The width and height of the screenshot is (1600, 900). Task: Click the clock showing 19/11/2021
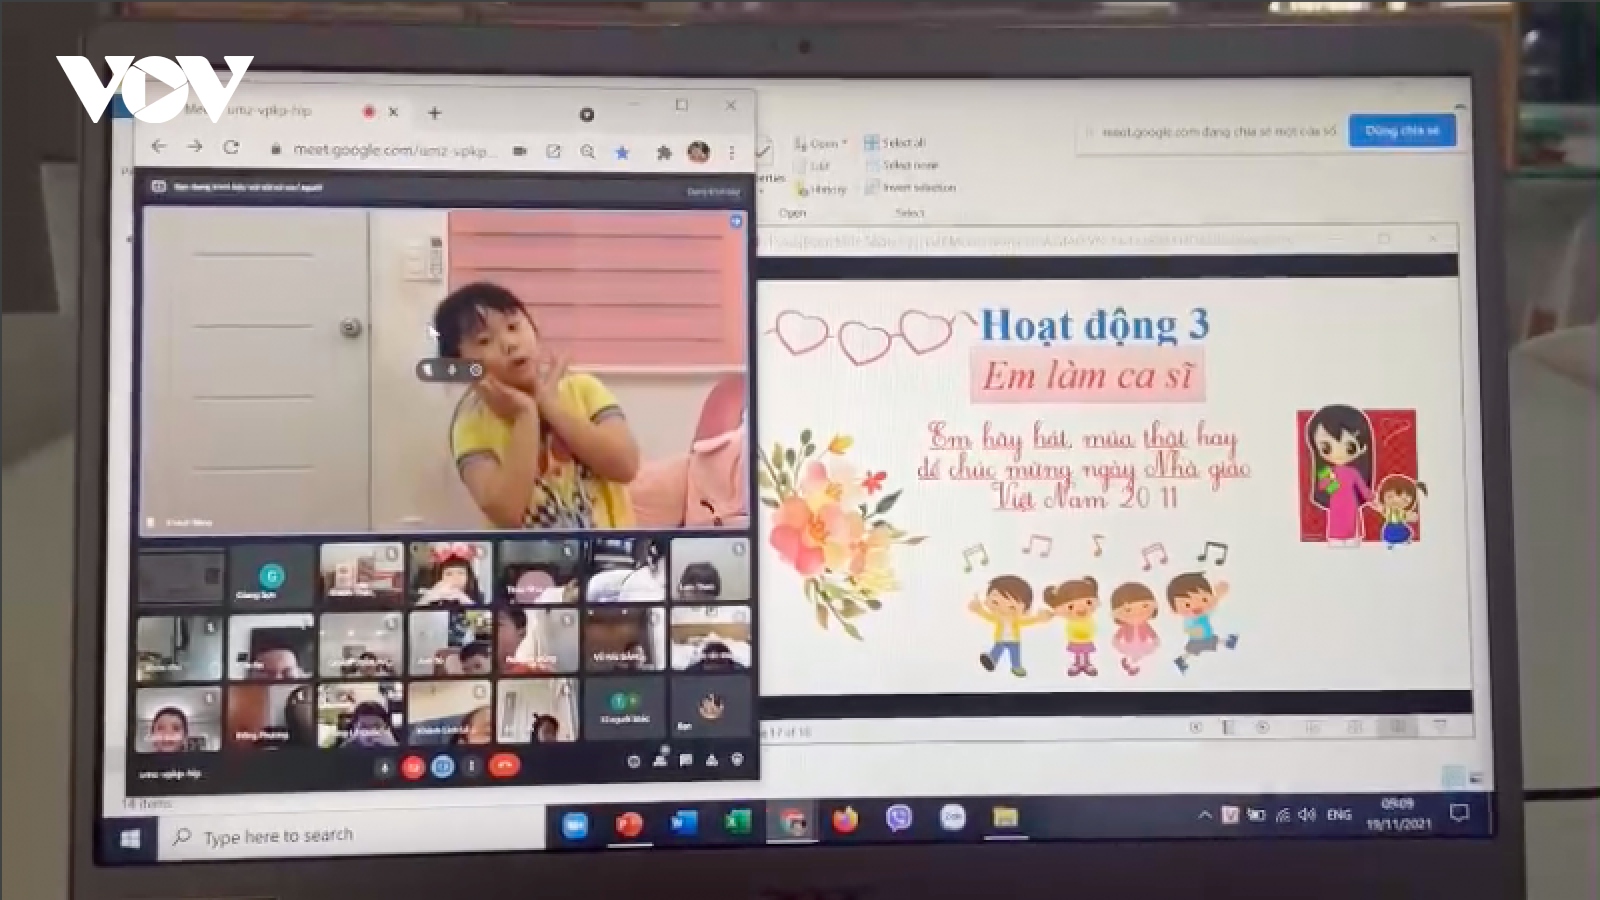1397,814
